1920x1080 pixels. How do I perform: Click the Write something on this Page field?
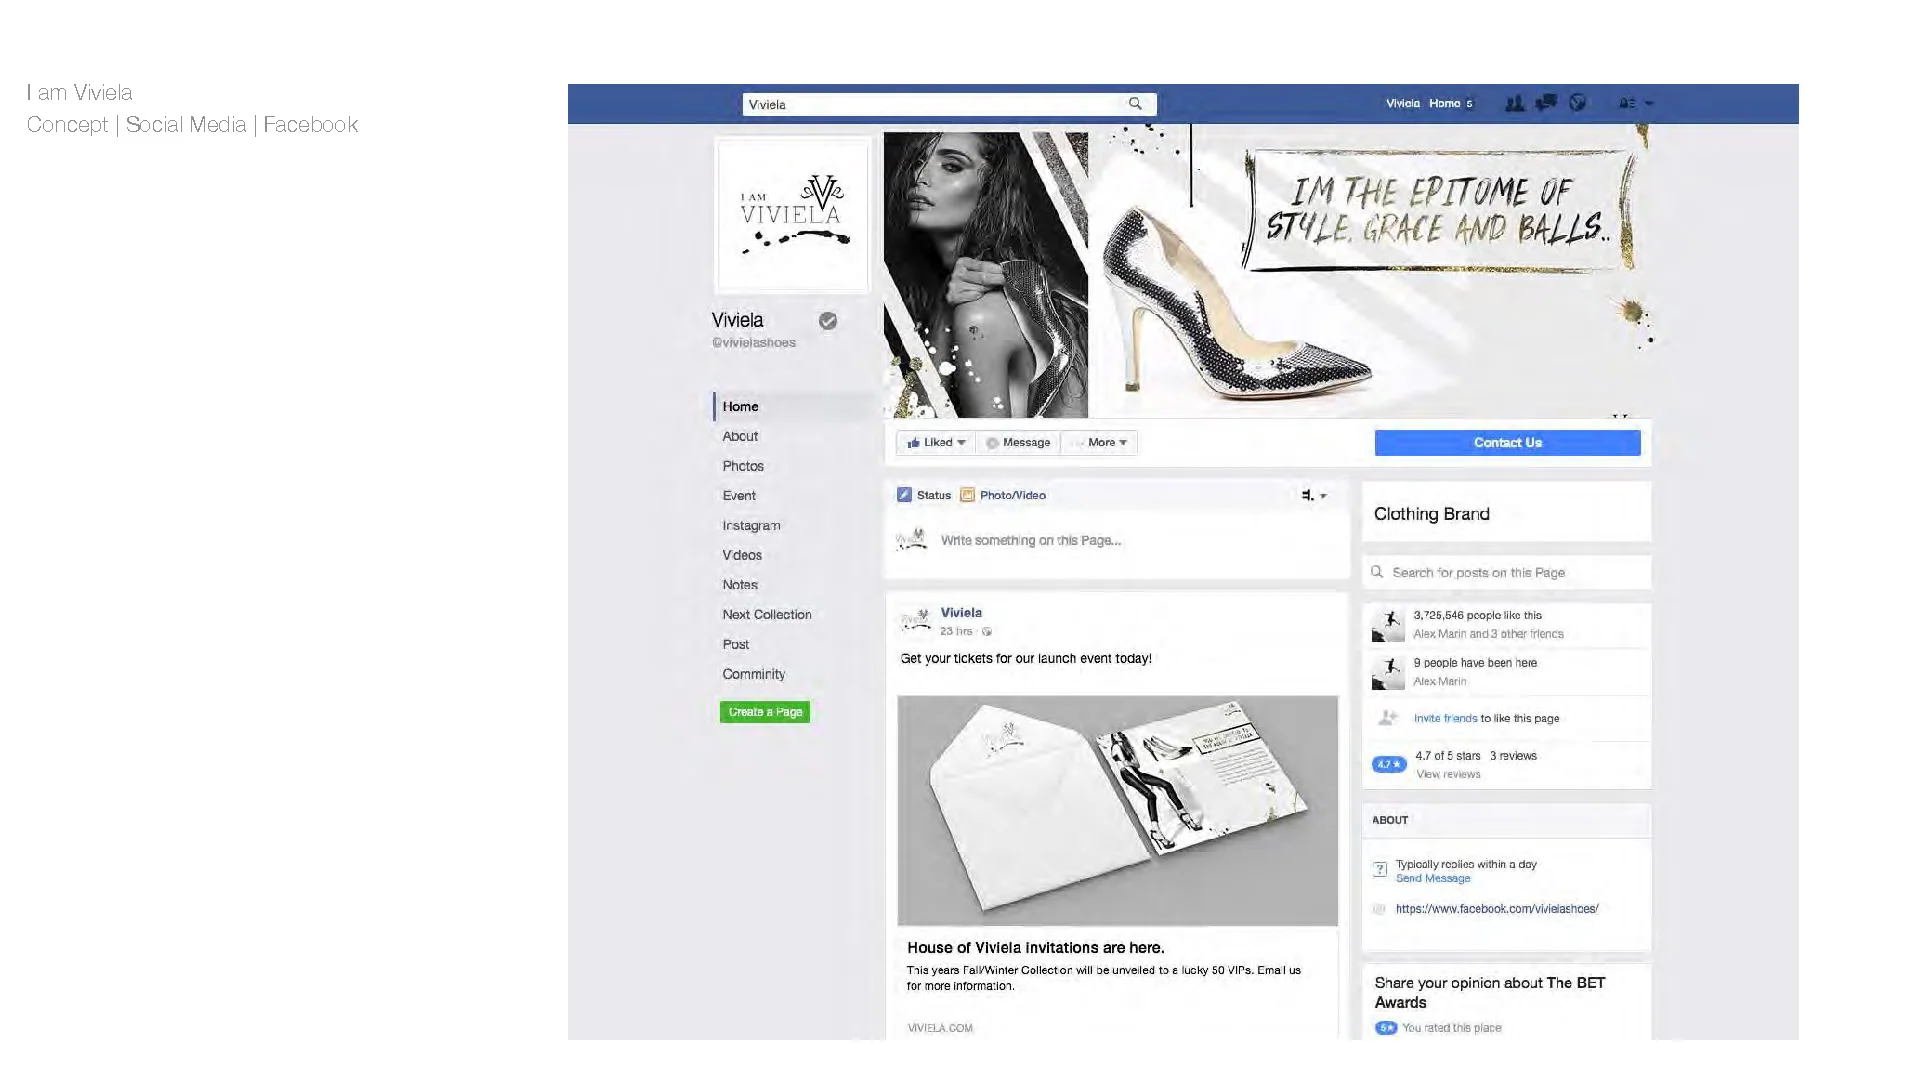[1117, 540]
